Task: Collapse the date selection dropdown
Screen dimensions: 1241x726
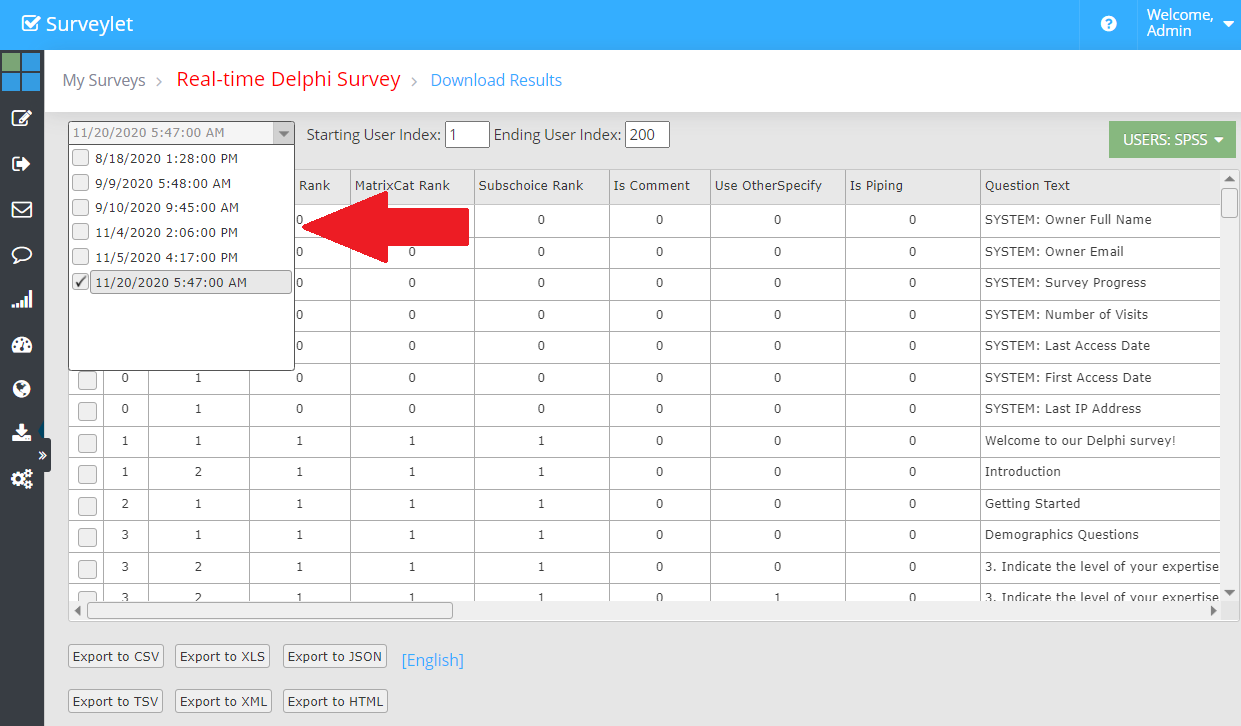Action: 283,133
